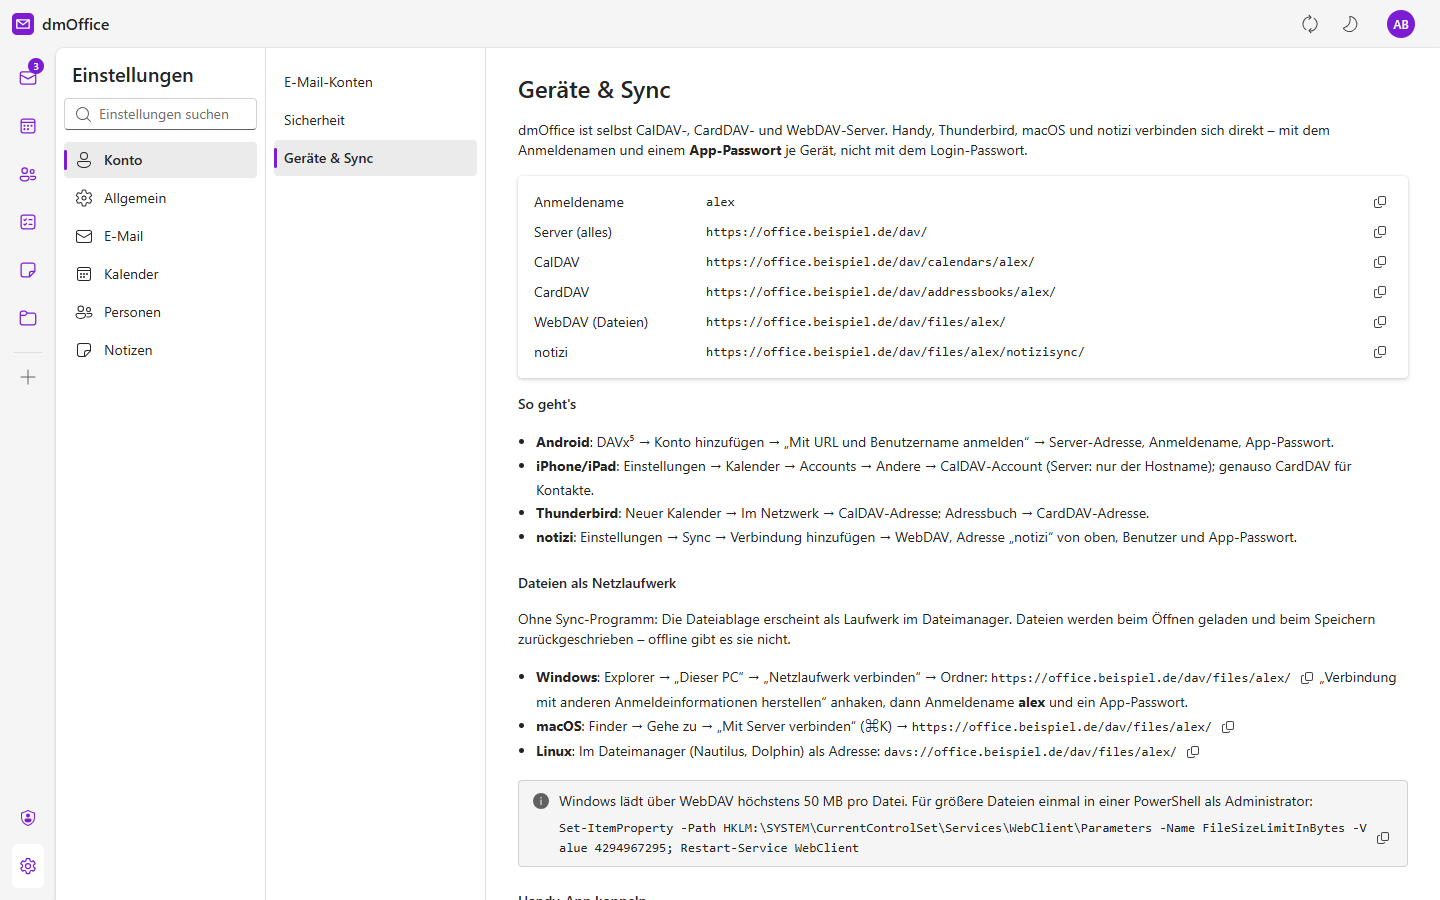This screenshot has height=900, width=1440.
Task: Open the settings gear in left rail
Action: tap(28, 866)
